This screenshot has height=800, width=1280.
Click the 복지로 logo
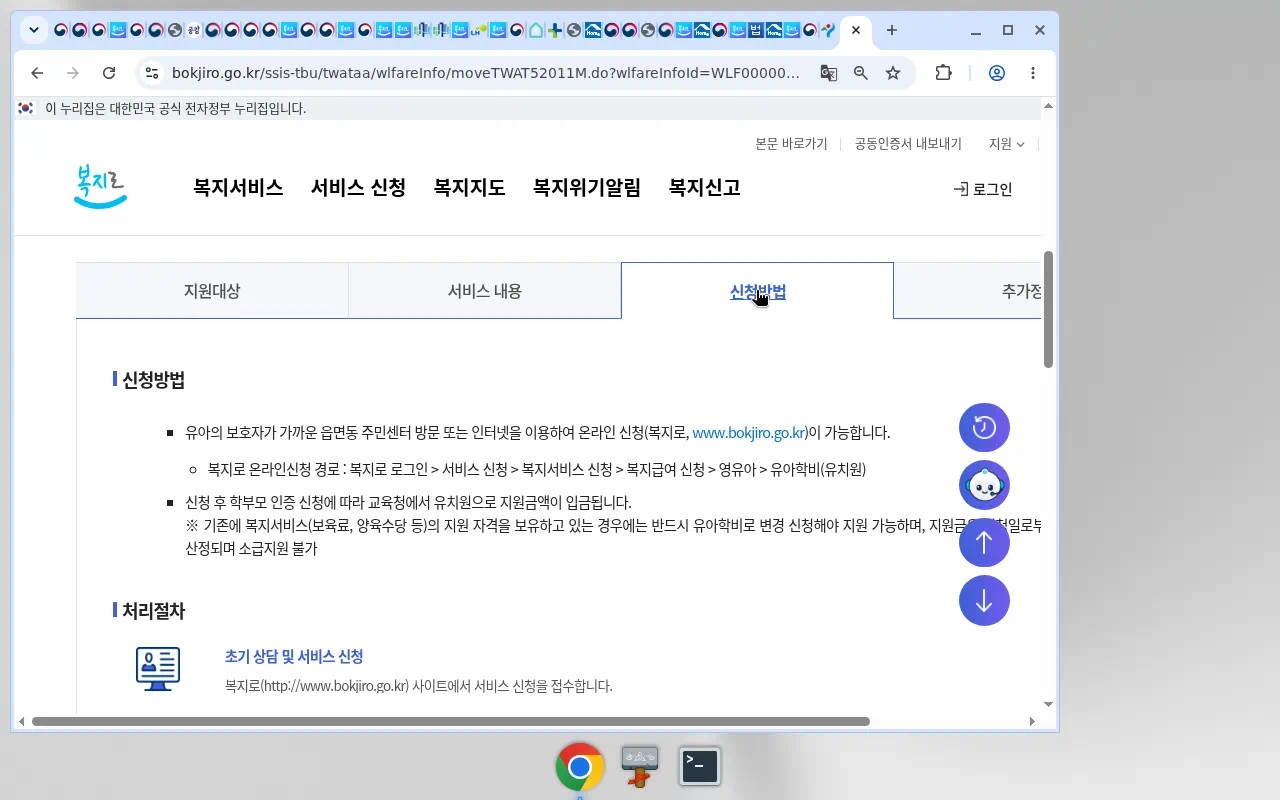pos(100,187)
